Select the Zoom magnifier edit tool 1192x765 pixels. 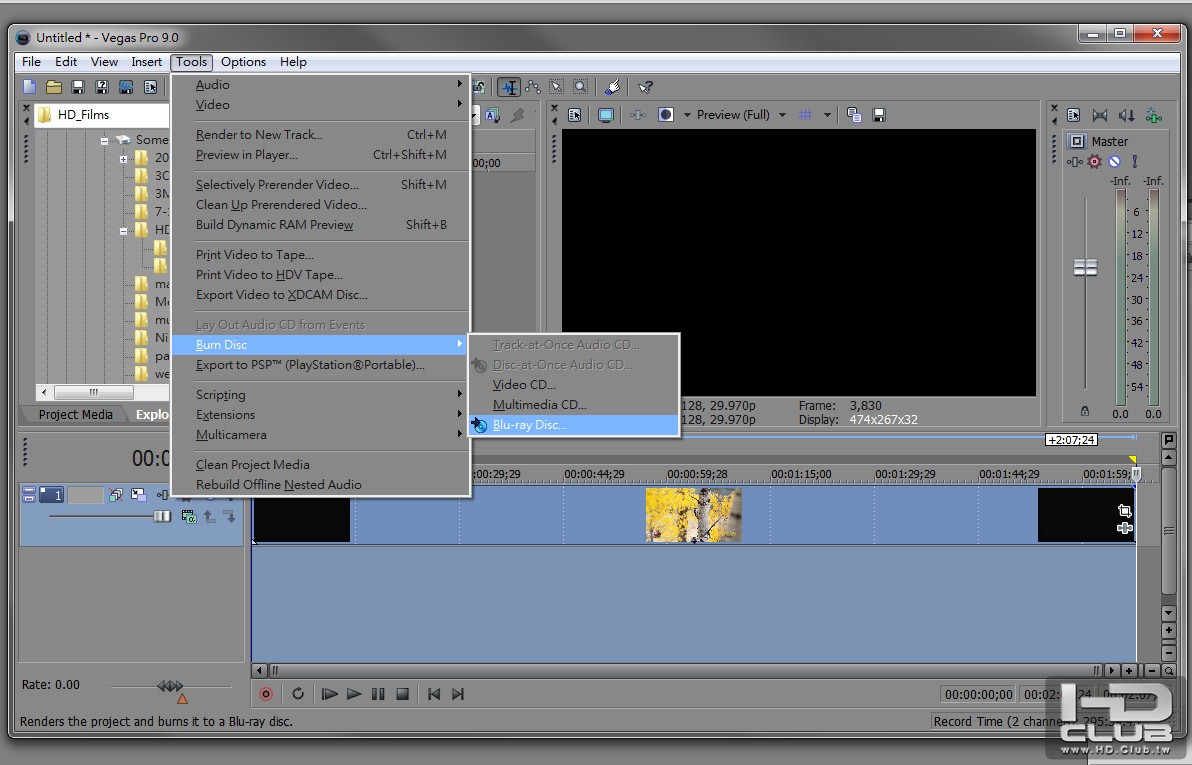[x=581, y=88]
